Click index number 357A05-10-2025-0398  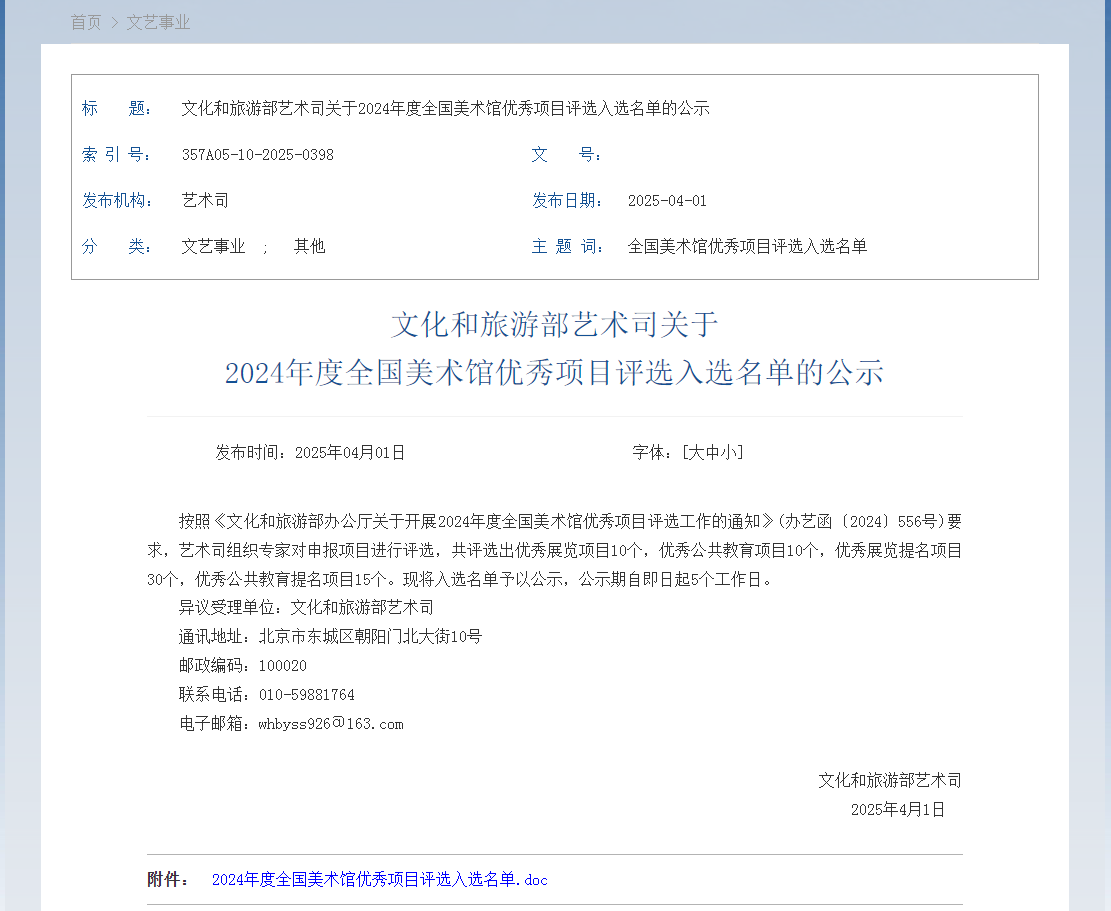click(x=257, y=155)
